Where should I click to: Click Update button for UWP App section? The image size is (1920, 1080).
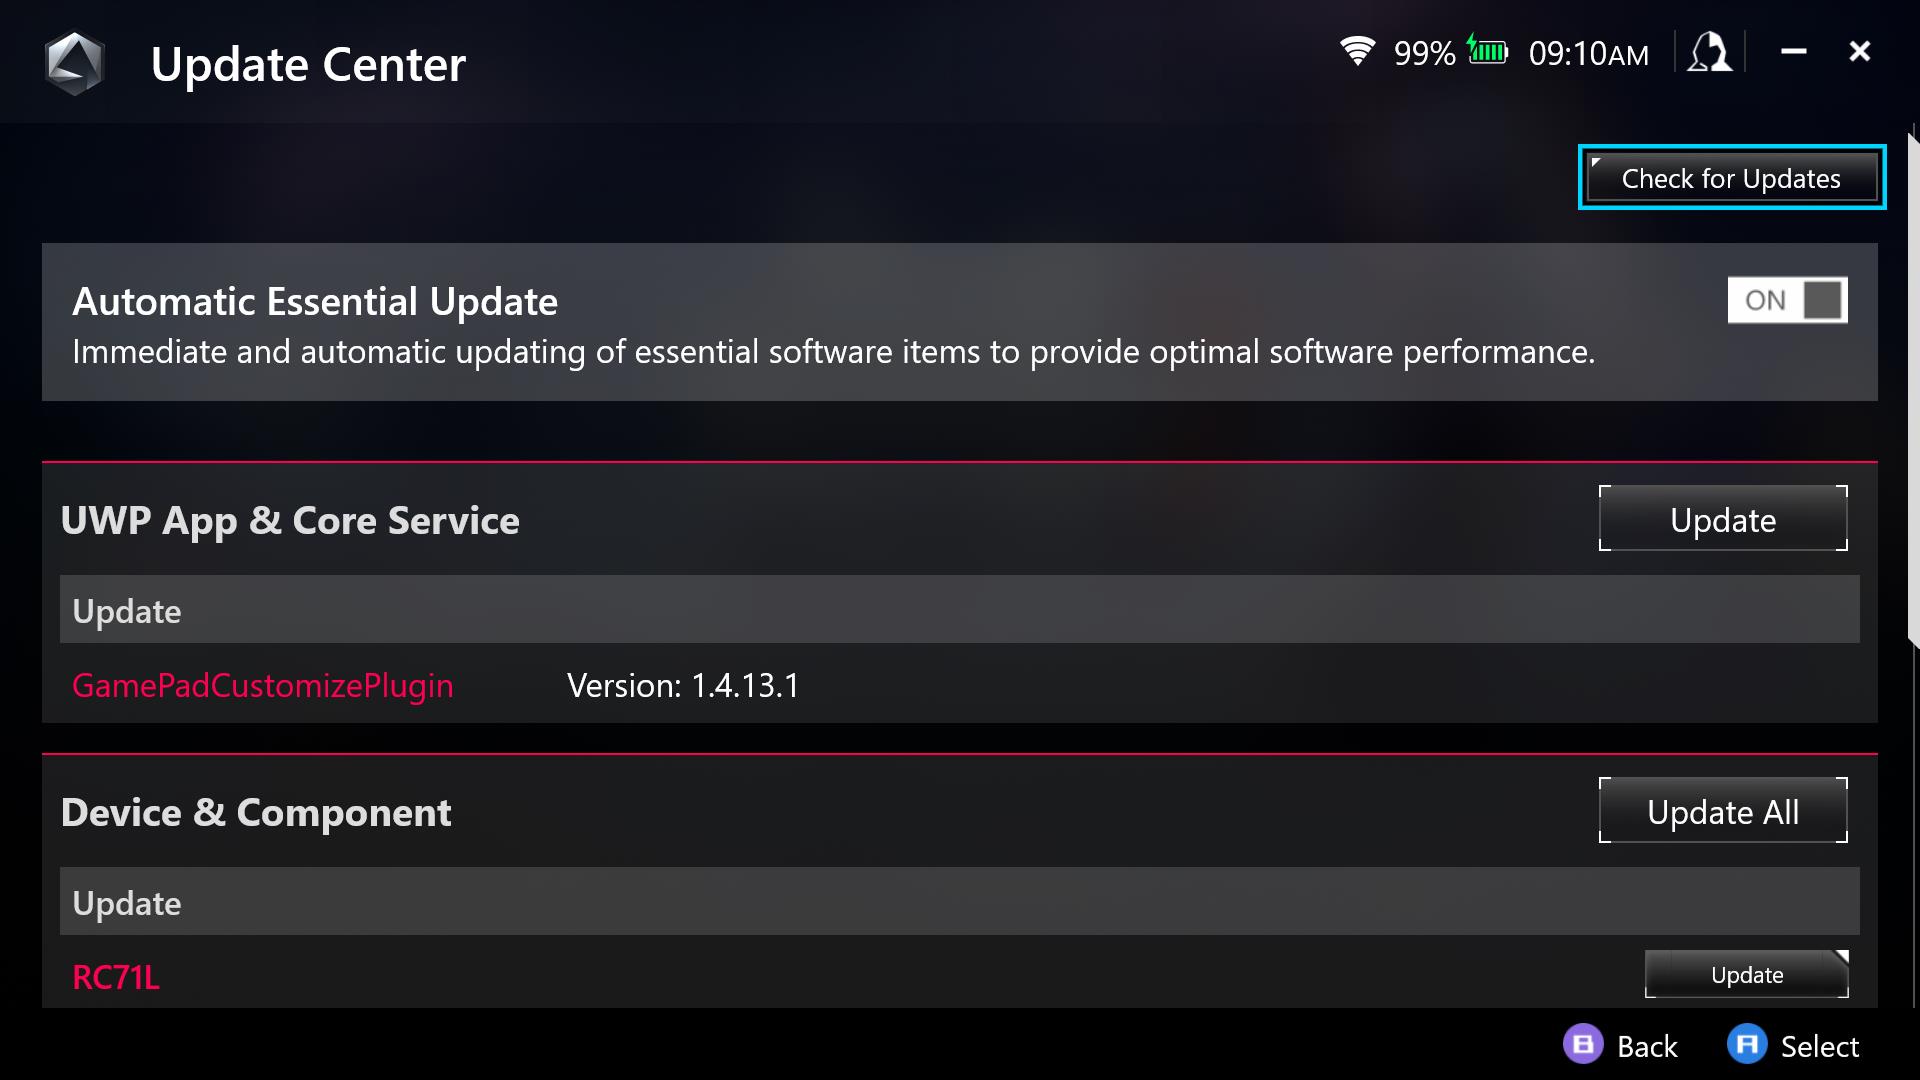point(1722,518)
